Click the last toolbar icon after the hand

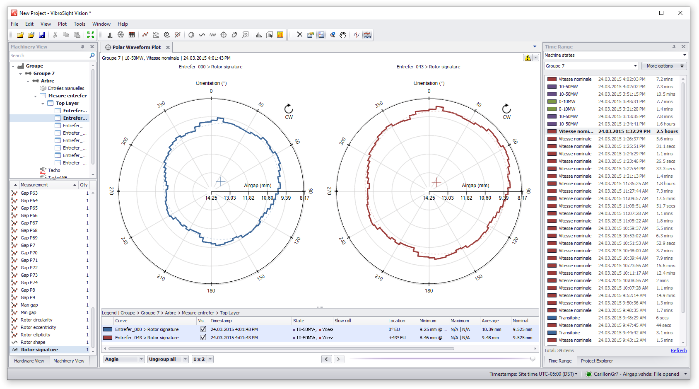tap(367, 35)
